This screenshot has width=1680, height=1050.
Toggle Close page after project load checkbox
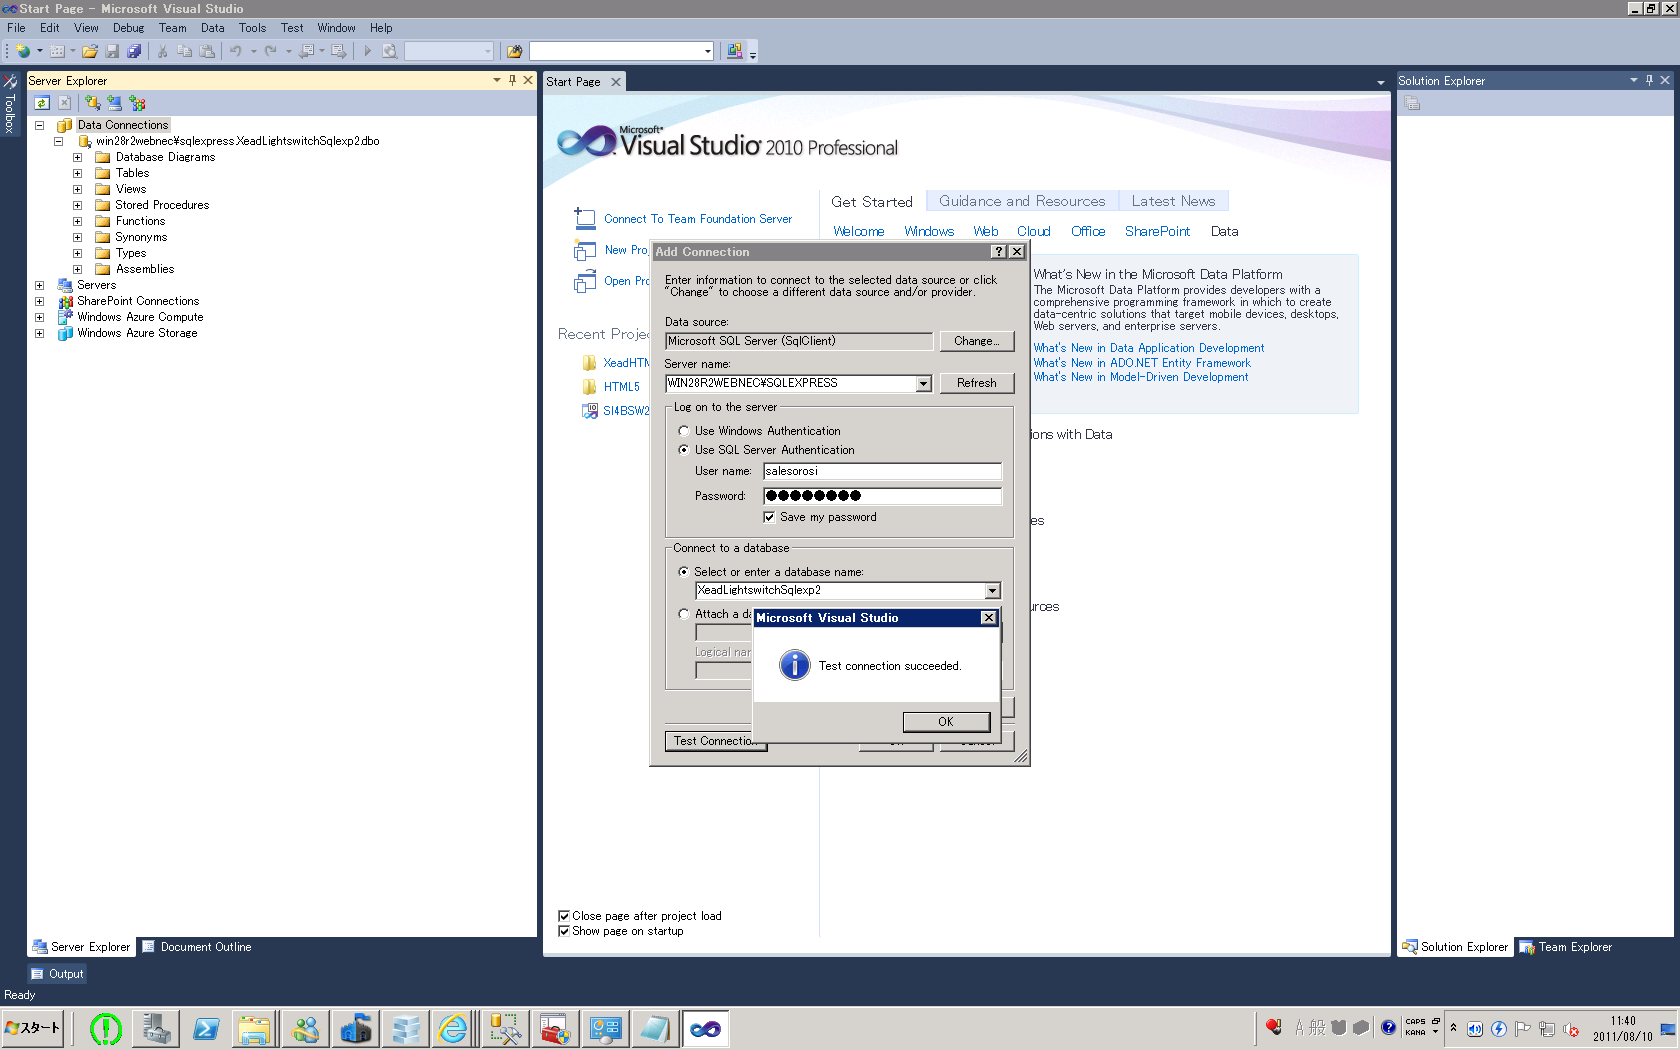pyautogui.click(x=564, y=916)
